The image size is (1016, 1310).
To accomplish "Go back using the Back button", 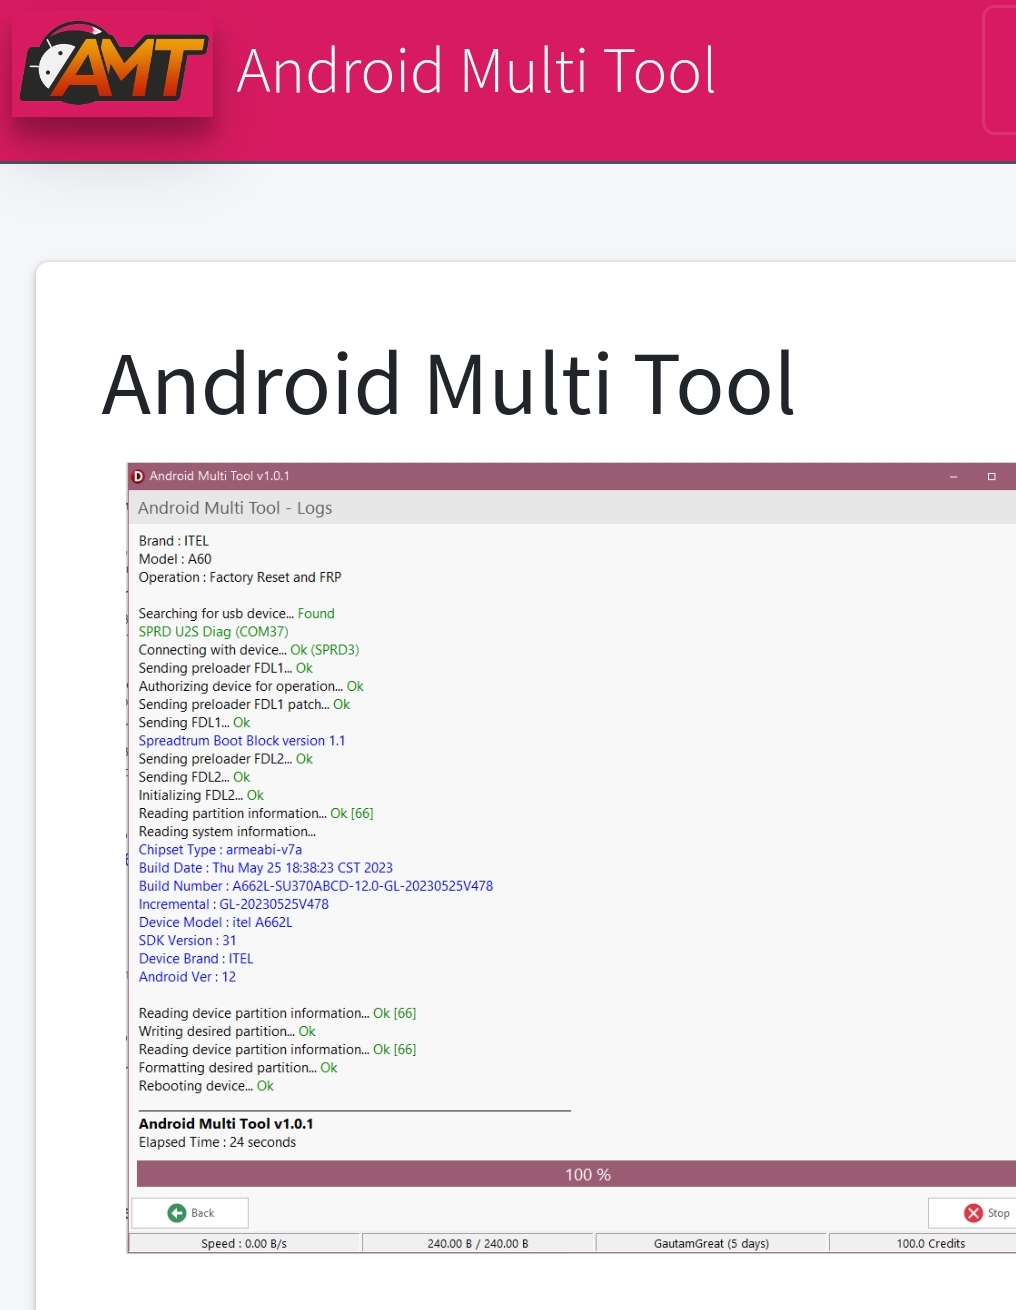I will coord(191,1213).
